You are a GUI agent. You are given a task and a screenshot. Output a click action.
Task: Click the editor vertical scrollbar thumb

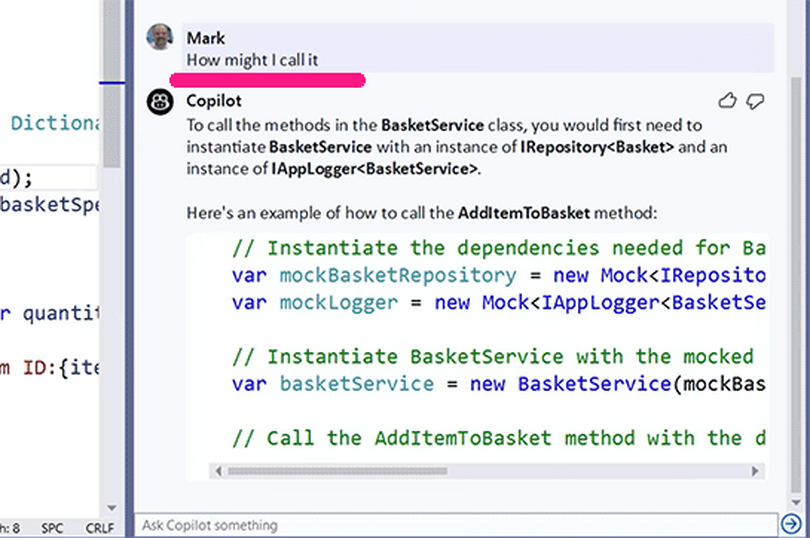(112, 83)
